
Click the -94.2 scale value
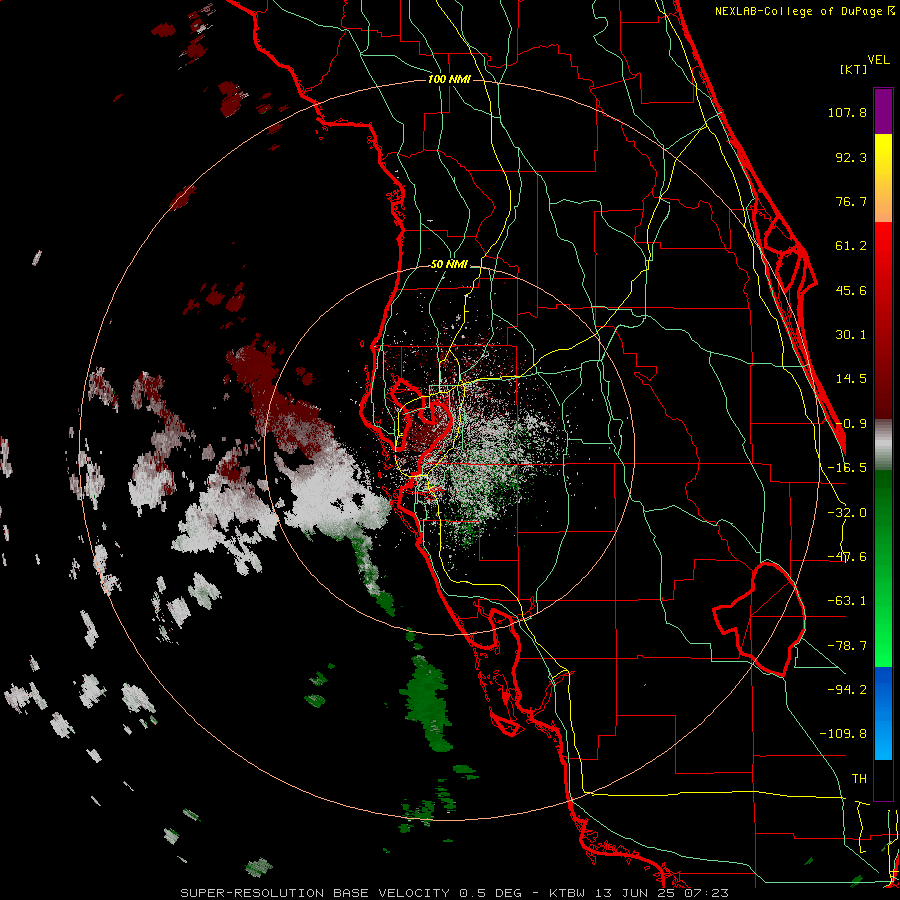[x=847, y=689]
